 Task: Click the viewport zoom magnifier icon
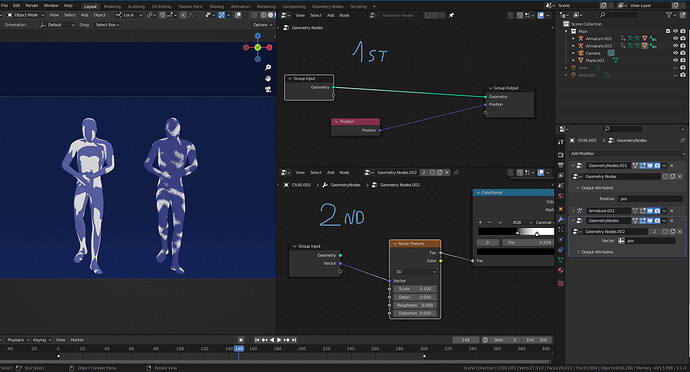(268, 67)
